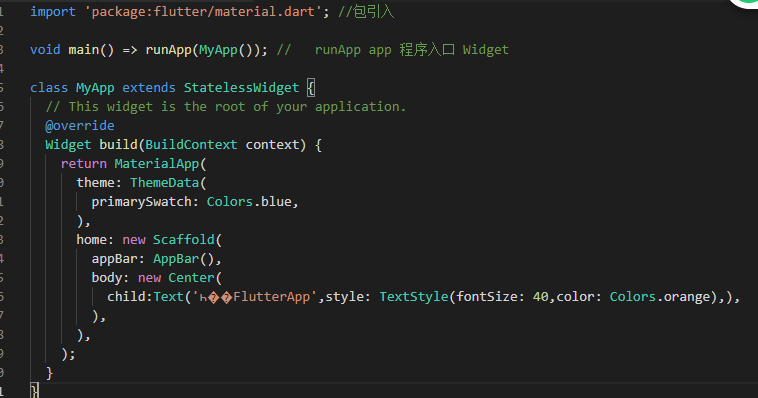The image size is (758, 398).
Task: Click the BuildContext parameter type
Action: [191, 145]
